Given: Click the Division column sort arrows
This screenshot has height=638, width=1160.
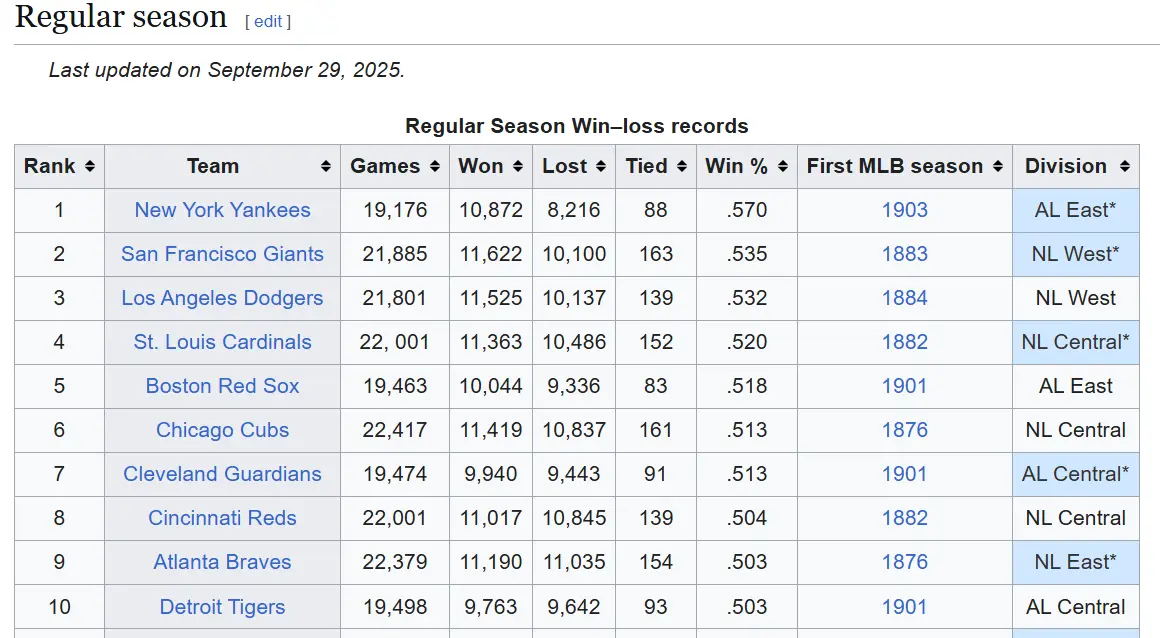Looking at the screenshot, I should pyautogui.click(x=1124, y=167).
